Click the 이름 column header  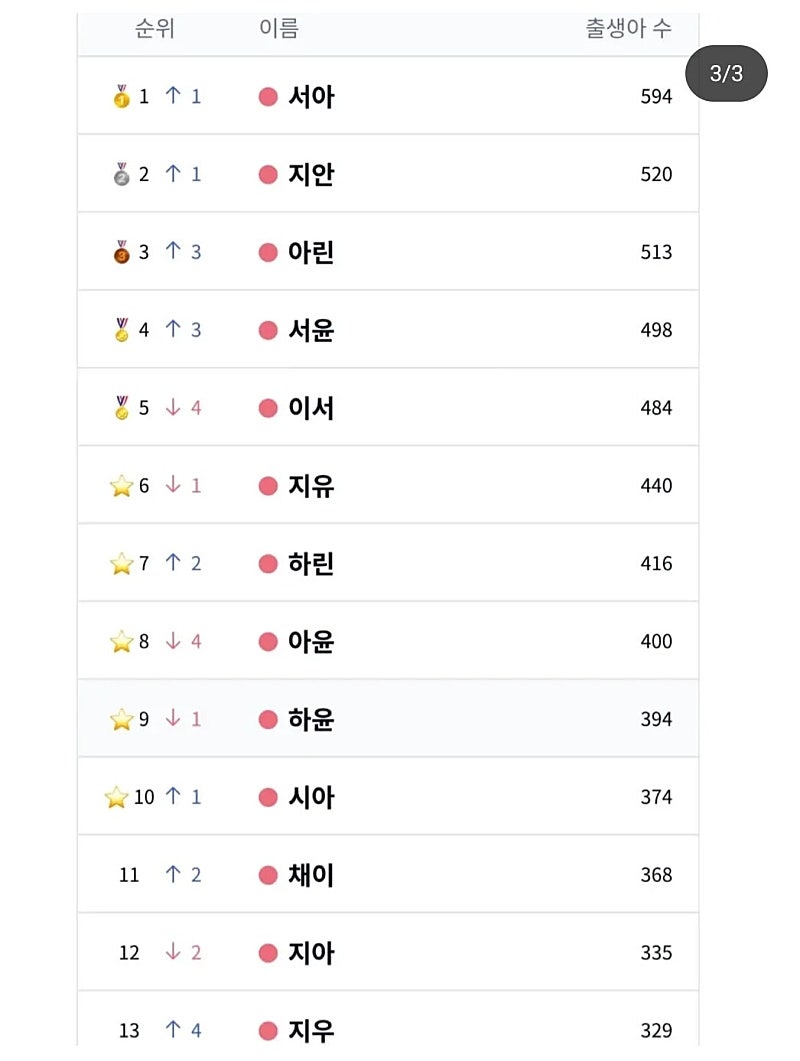[x=279, y=29]
